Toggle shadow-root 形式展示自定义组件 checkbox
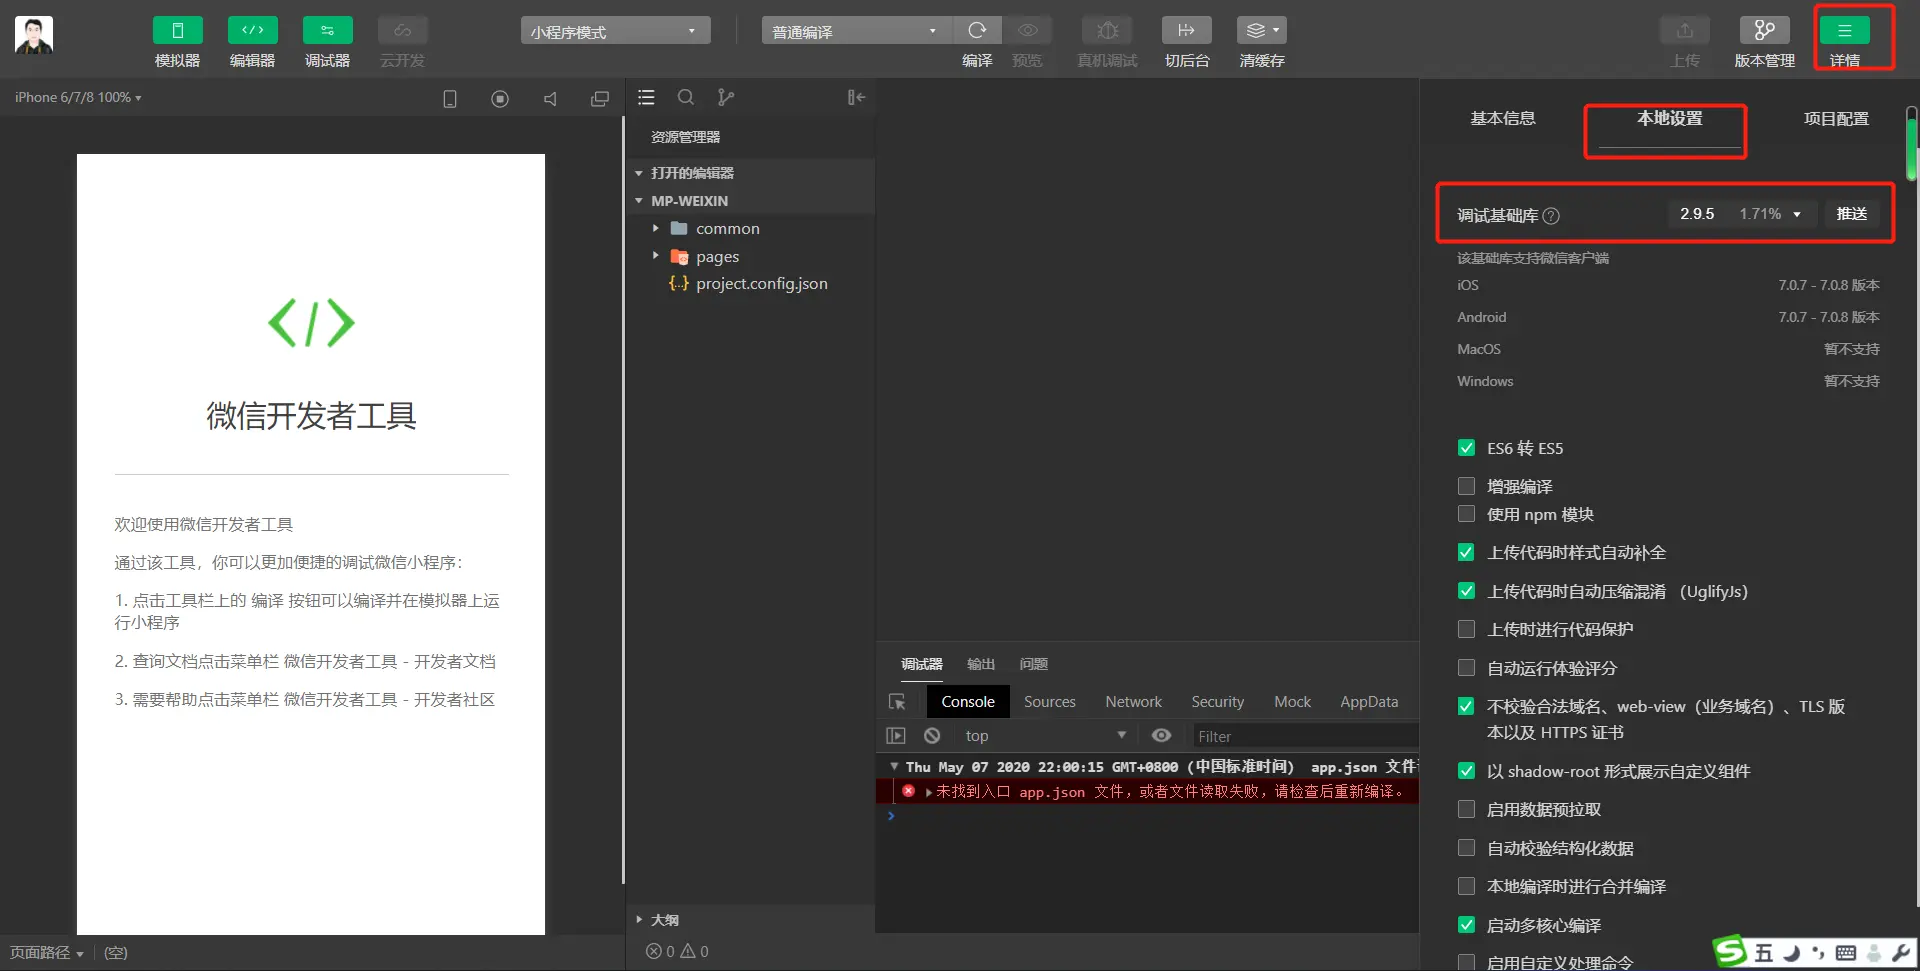 point(1466,771)
